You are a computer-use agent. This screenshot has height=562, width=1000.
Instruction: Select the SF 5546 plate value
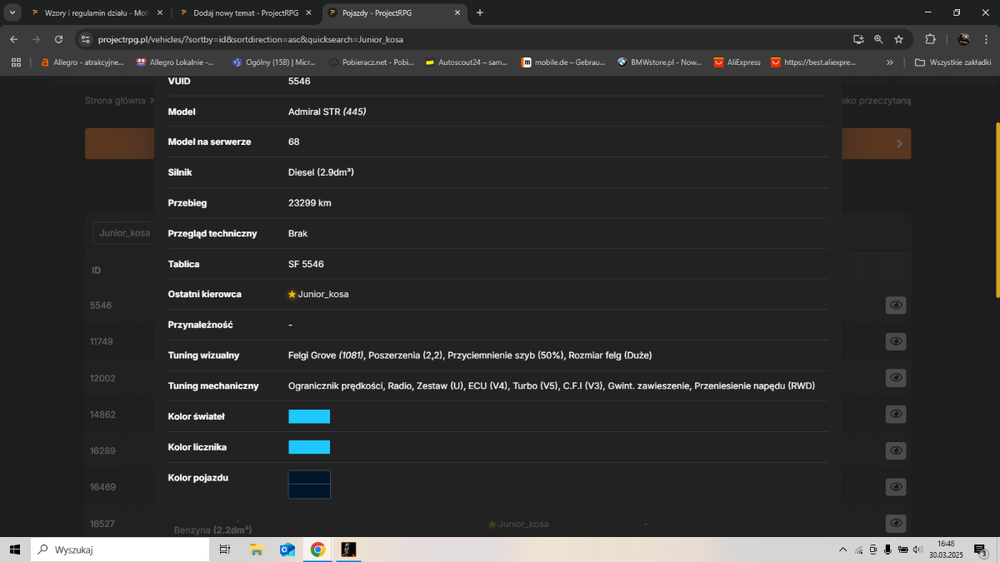pos(306,264)
